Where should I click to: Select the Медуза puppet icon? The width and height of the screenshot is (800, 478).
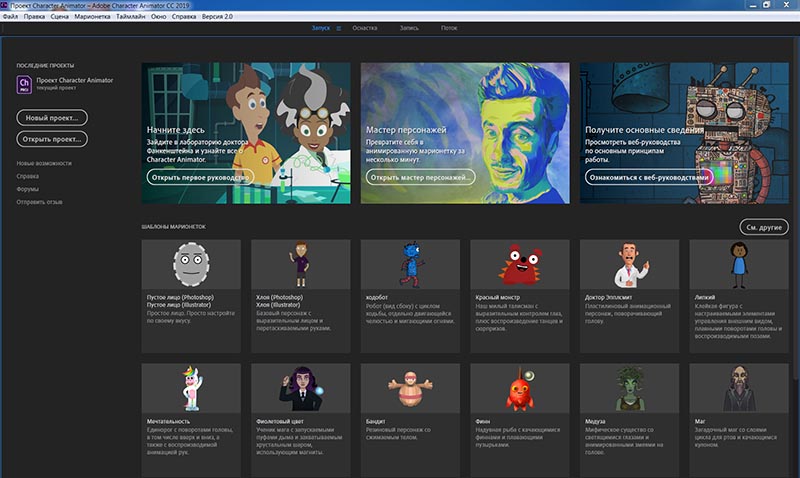(x=630, y=388)
